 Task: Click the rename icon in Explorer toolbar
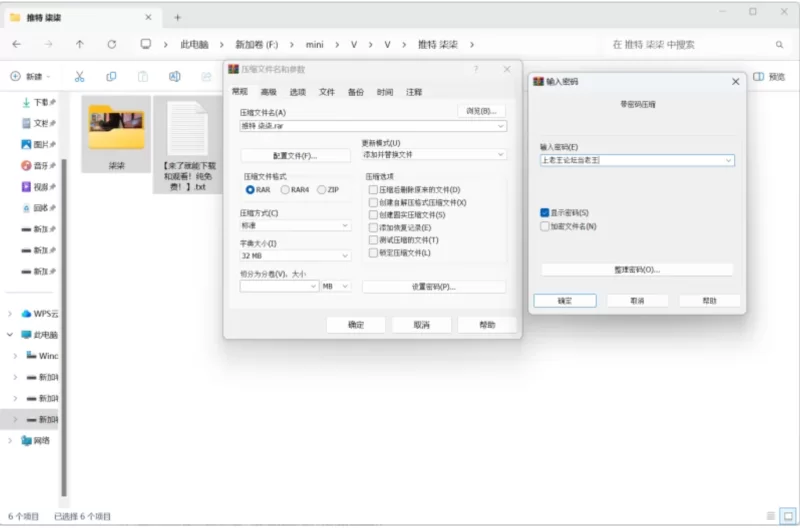[174, 77]
